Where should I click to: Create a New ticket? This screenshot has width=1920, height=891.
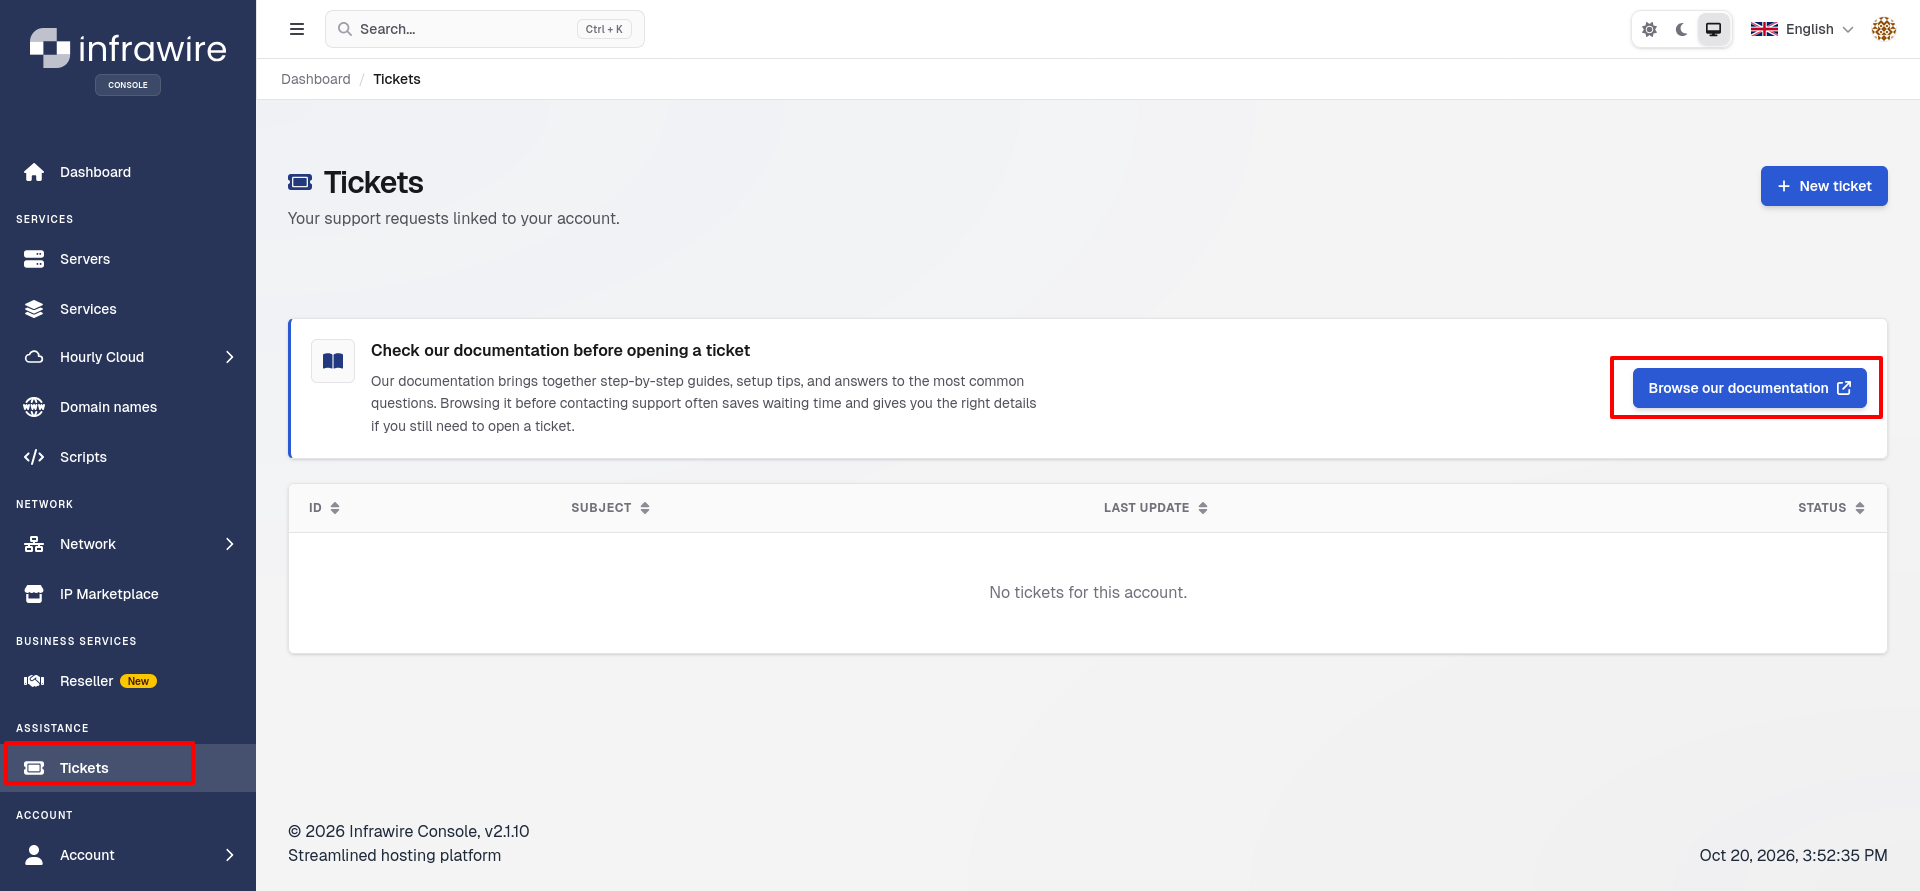1824,186
